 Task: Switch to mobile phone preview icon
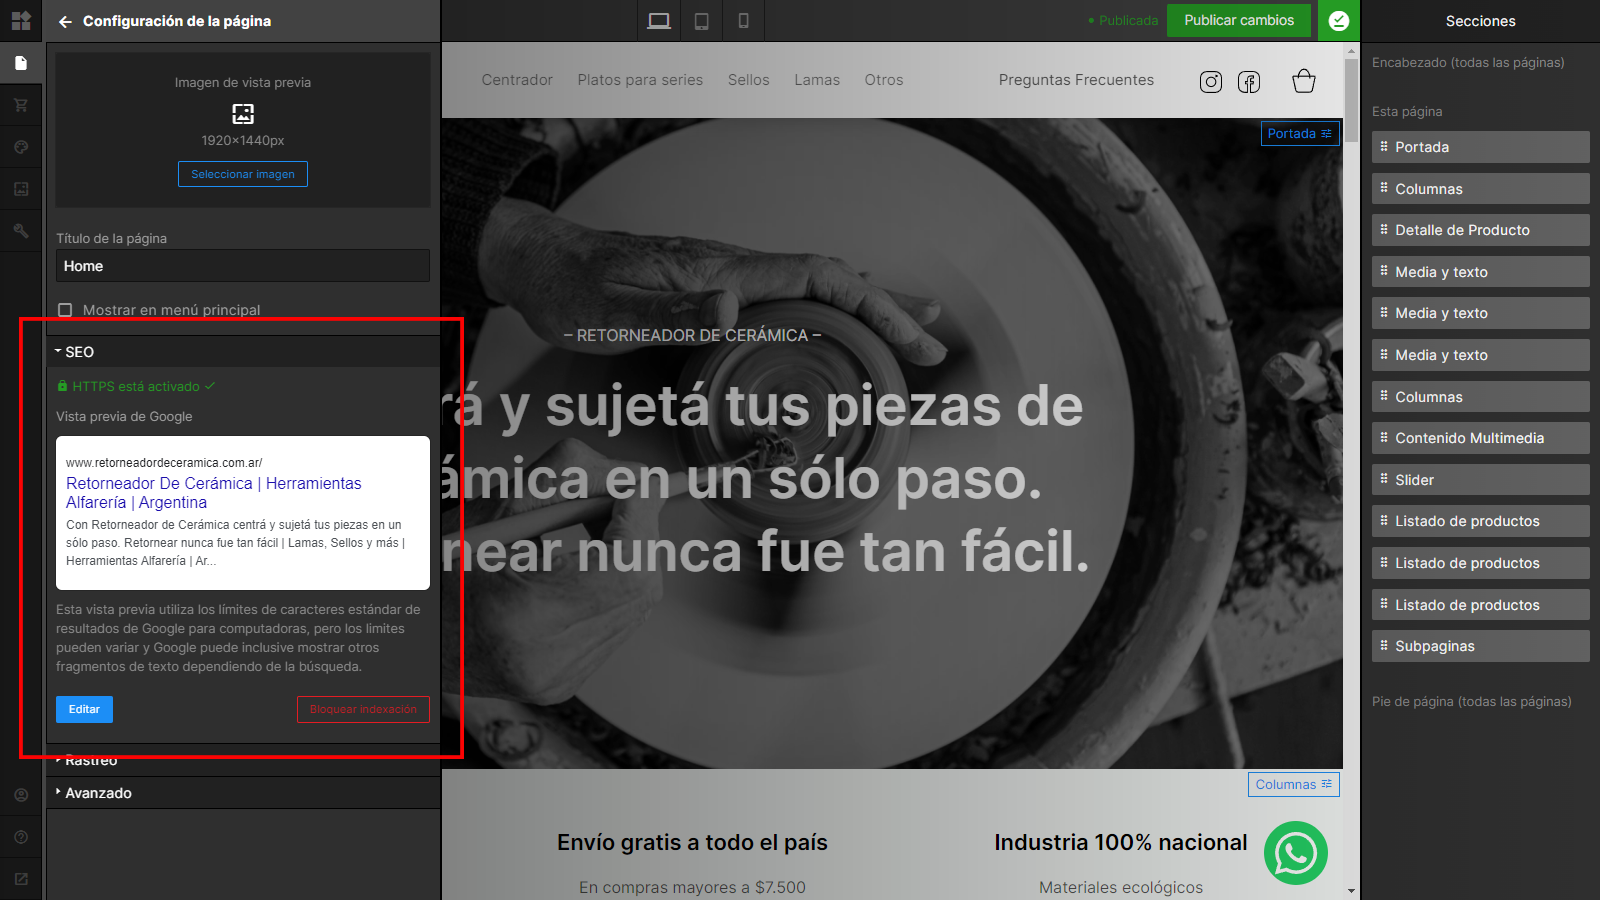pyautogui.click(x=743, y=21)
